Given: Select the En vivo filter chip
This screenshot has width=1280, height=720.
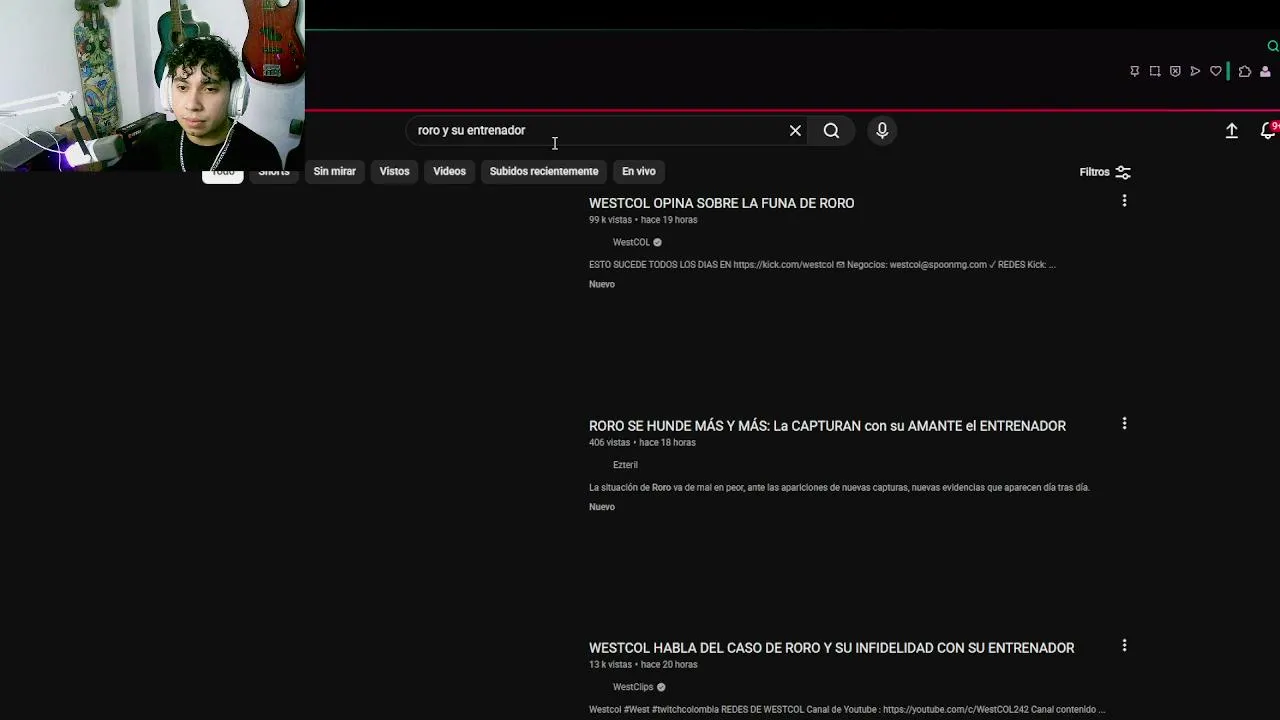Looking at the screenshot, I should [x=638, y=171].
